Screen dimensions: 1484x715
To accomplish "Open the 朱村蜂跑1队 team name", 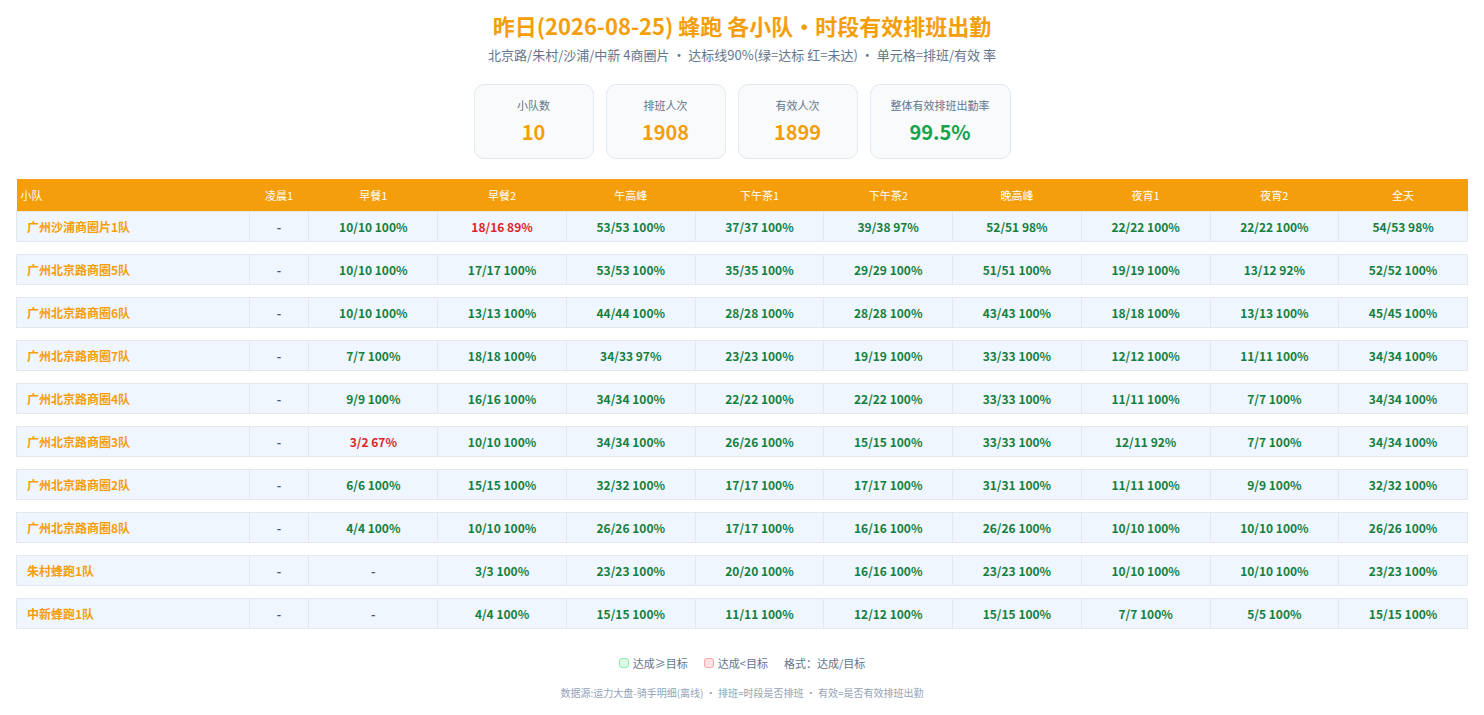I will click(x=60, y=571).
